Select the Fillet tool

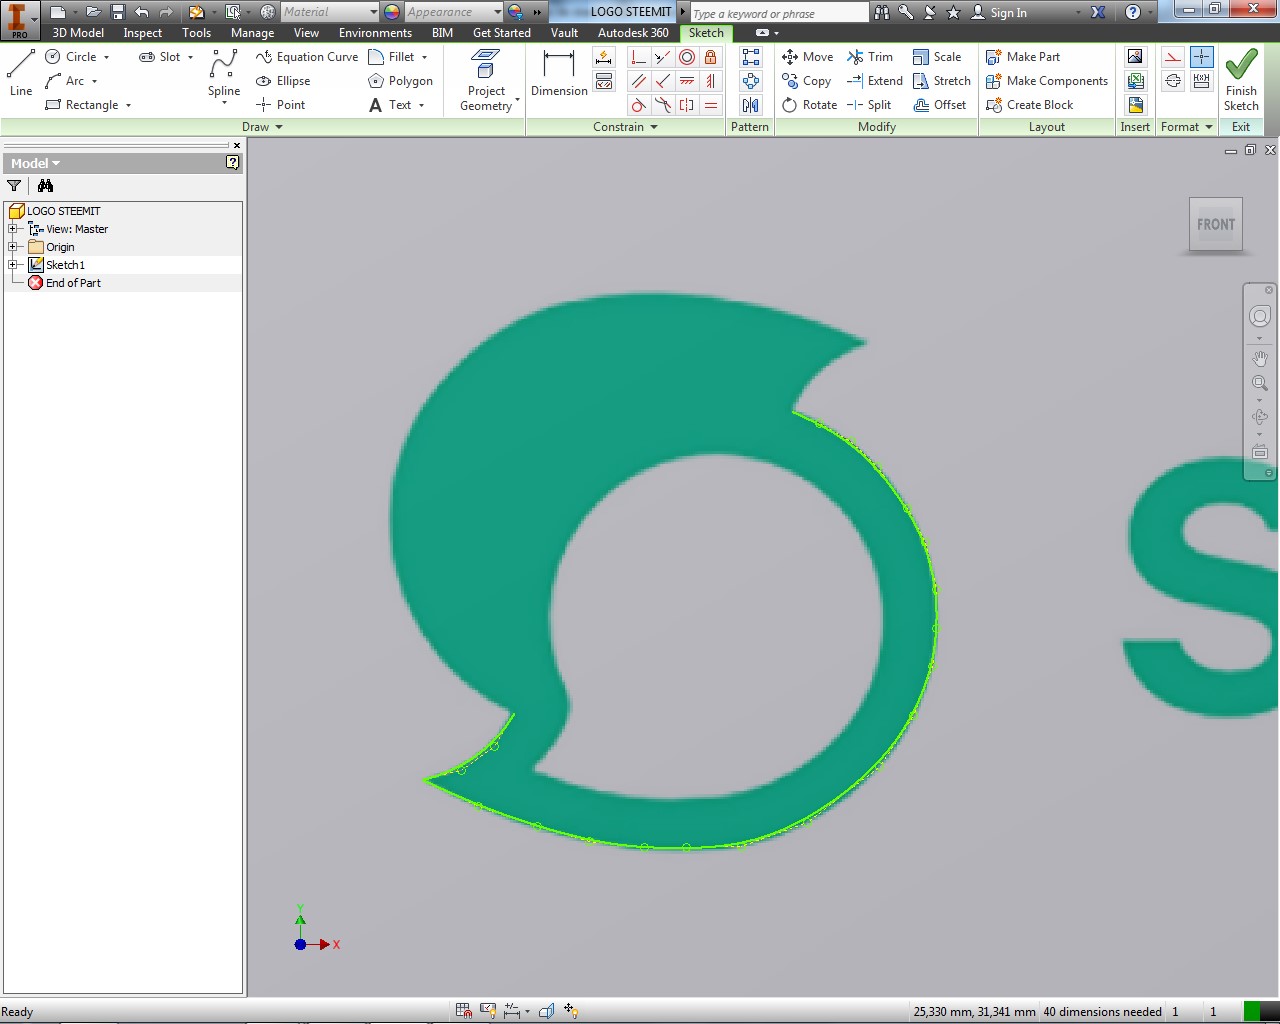coord(392,57)
